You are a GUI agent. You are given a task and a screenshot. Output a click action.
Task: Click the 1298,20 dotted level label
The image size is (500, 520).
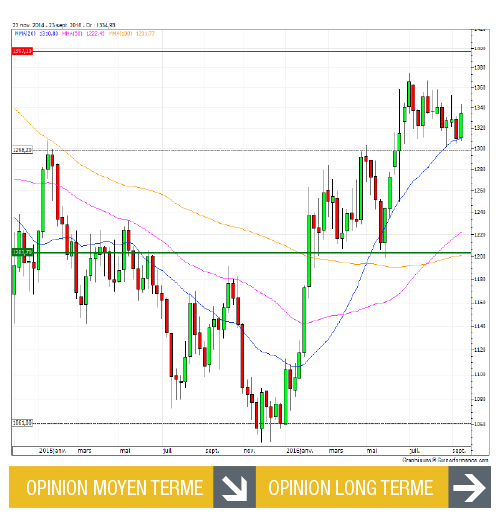pos(22,150)
